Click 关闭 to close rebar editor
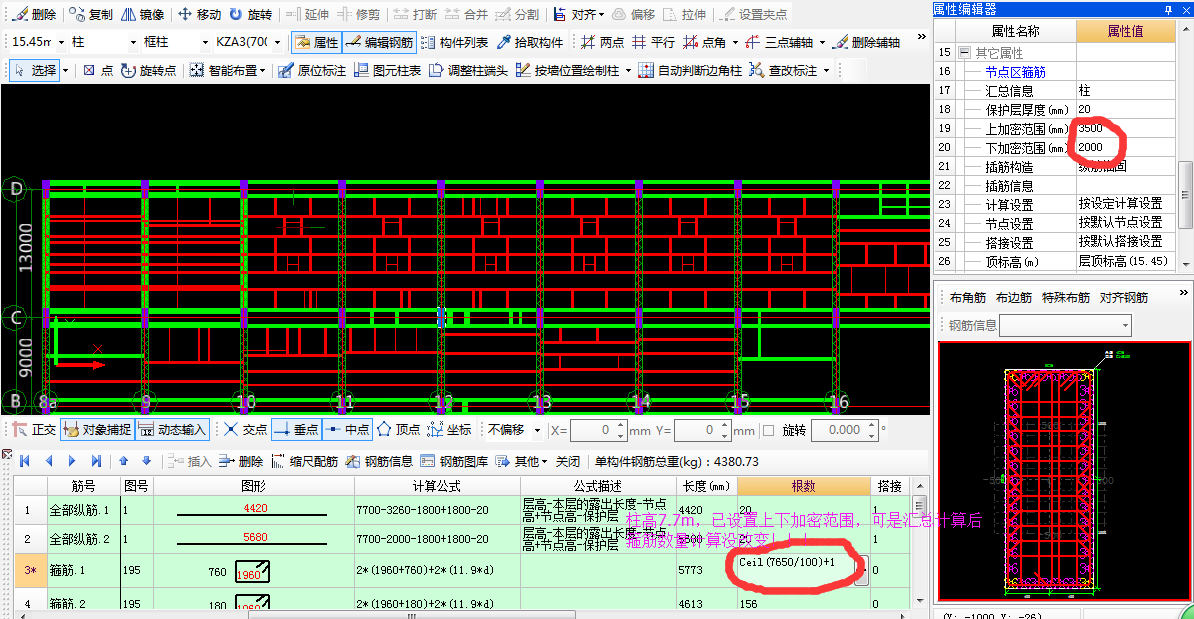 [568, 461]
